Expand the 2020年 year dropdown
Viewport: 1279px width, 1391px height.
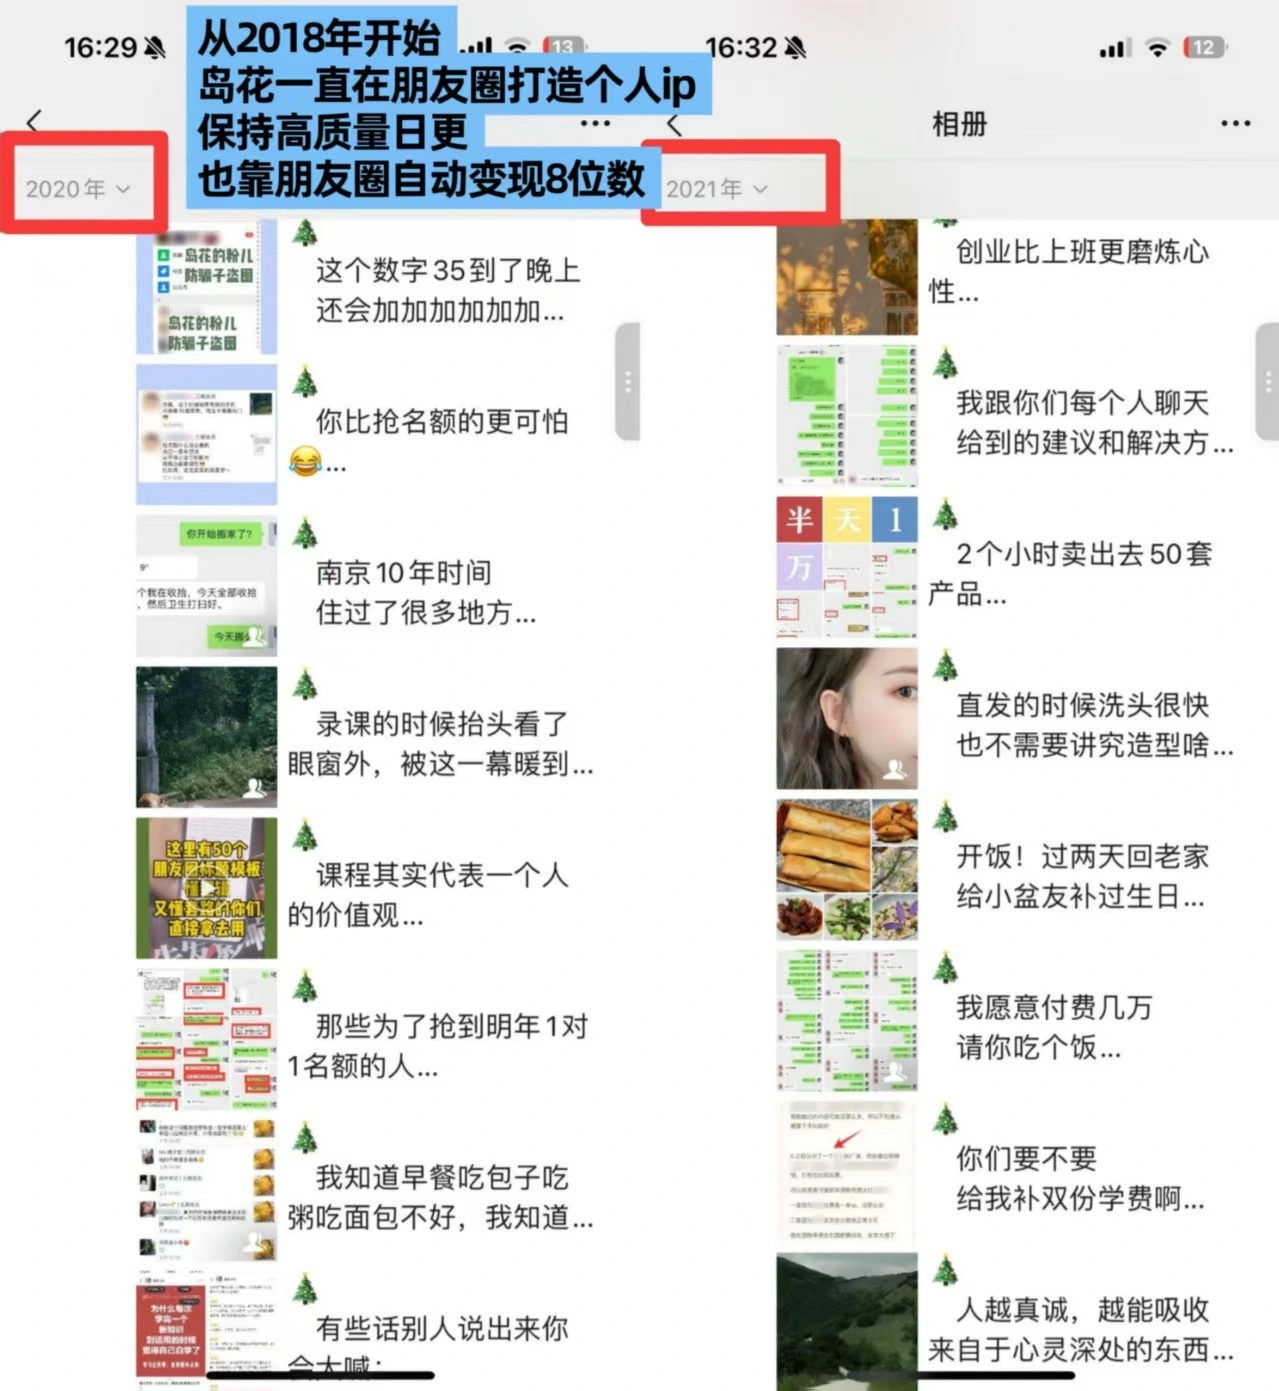78,189
